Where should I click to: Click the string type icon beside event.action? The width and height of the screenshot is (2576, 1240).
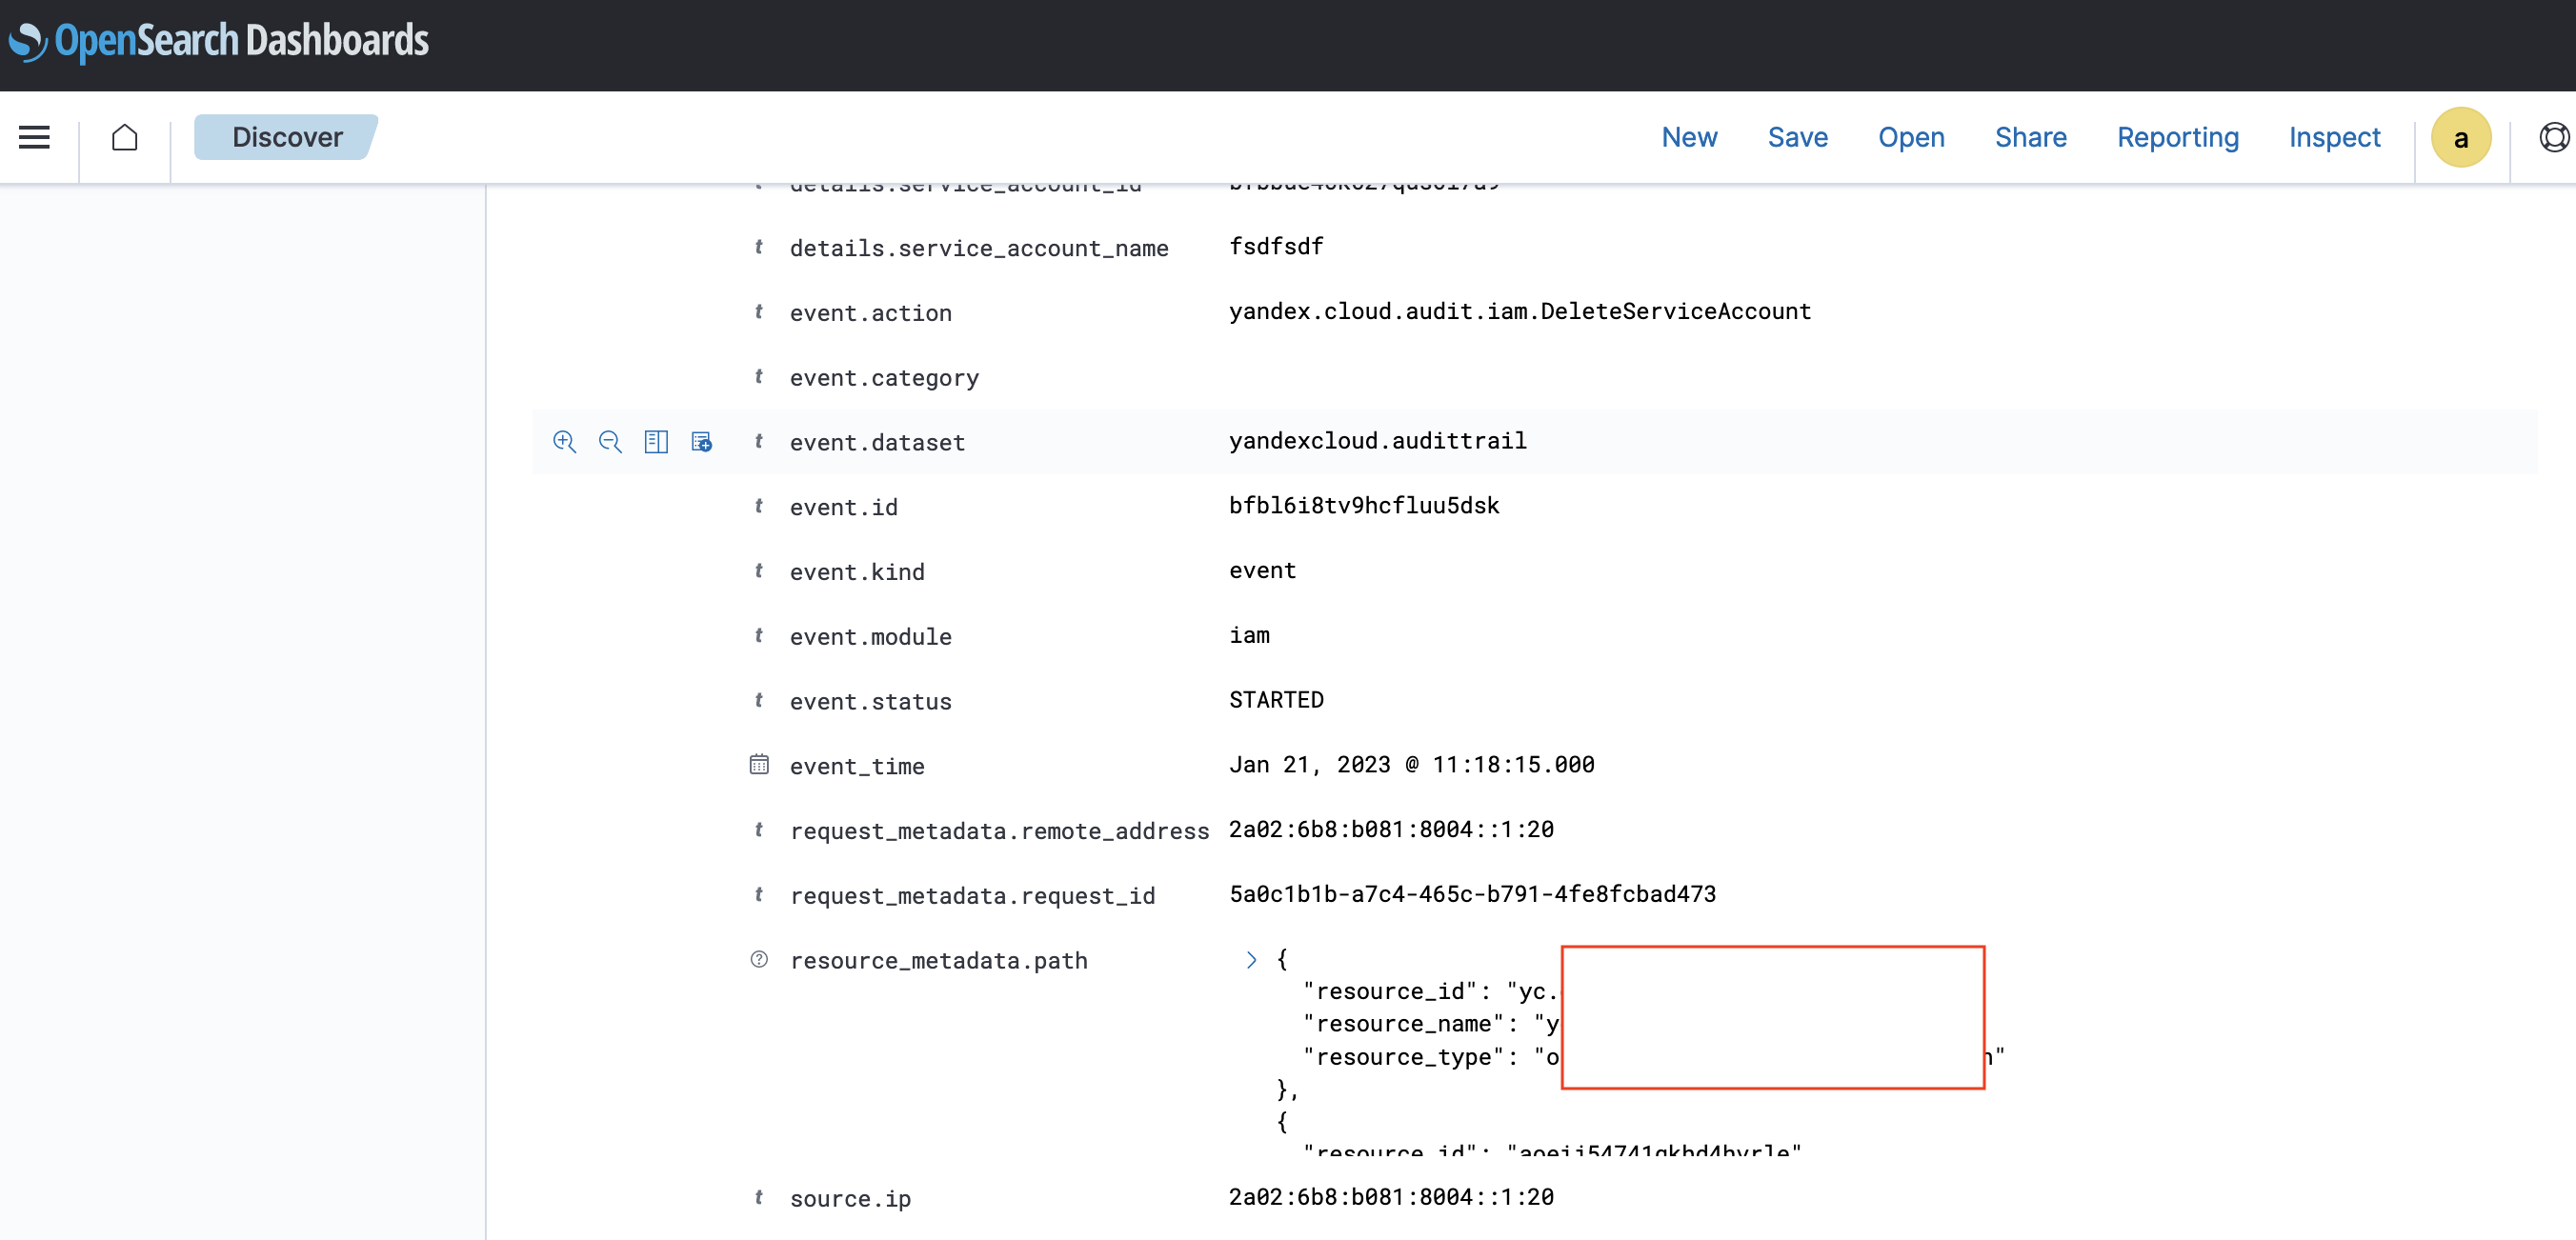[x=758, y=312]
